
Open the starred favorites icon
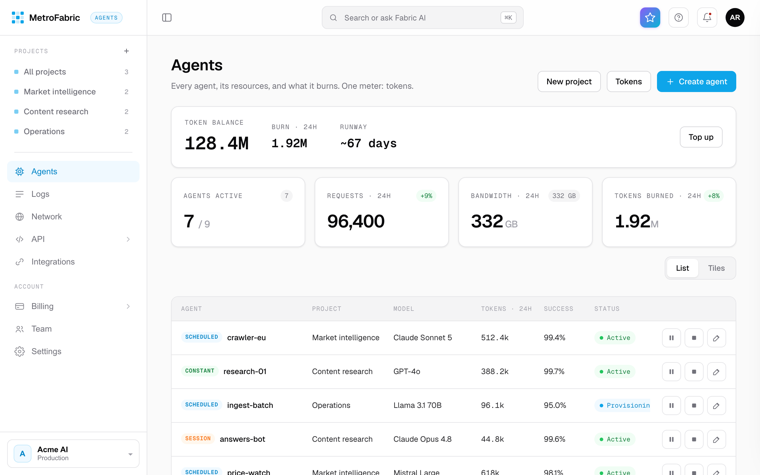[650, 17]
